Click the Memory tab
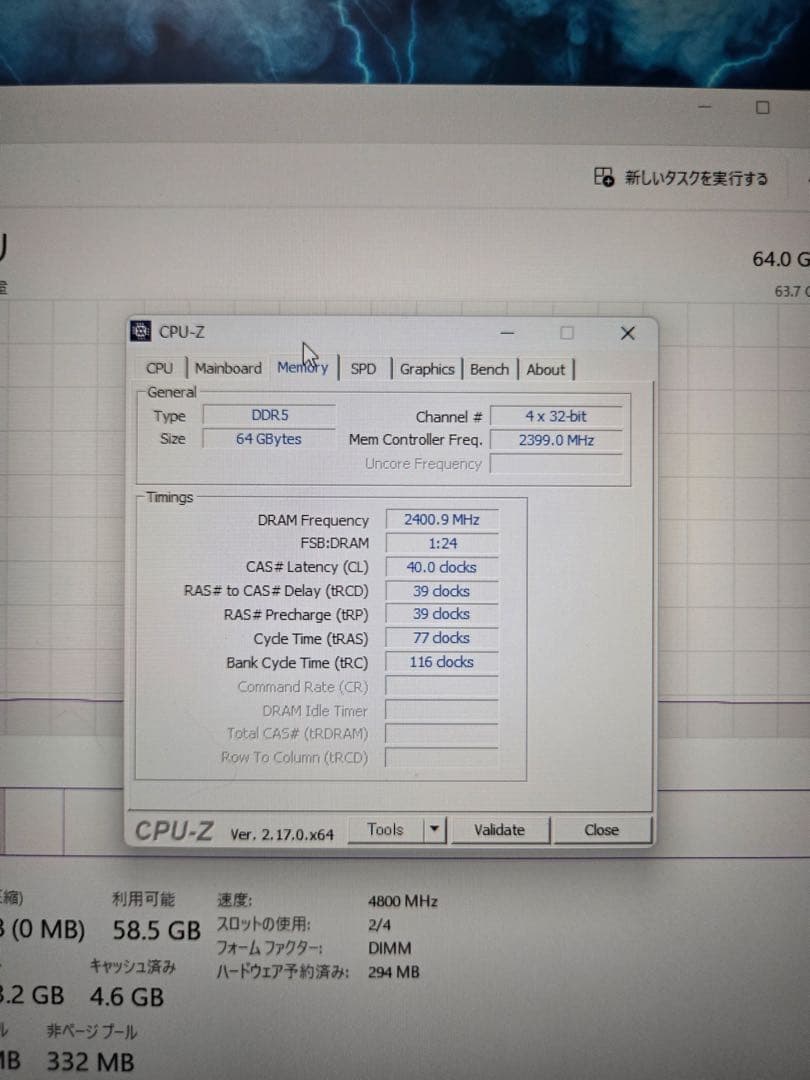Screen dimensions: 810x1080 click(x=302, y=368)
